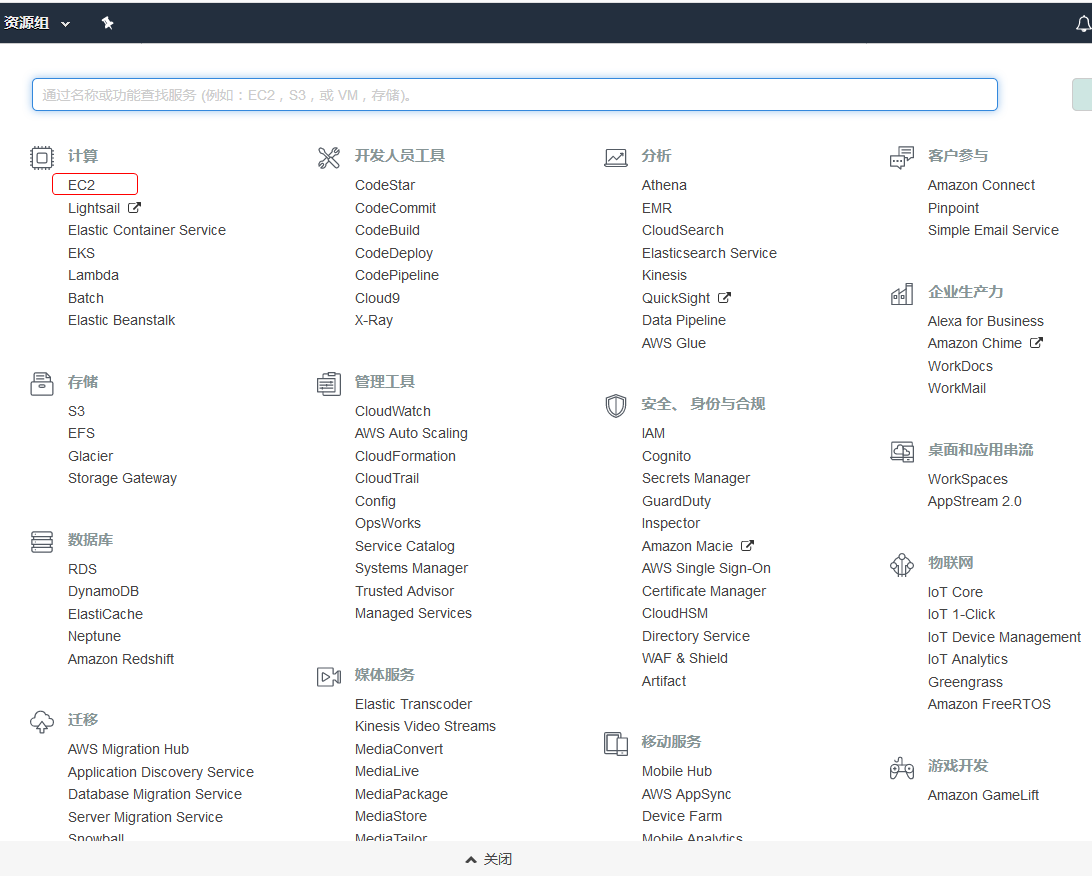Image resolution: width=1092 pixels, height=876 pixels.
Task: Click the Compute category chip icon
Action: [41, 157]
